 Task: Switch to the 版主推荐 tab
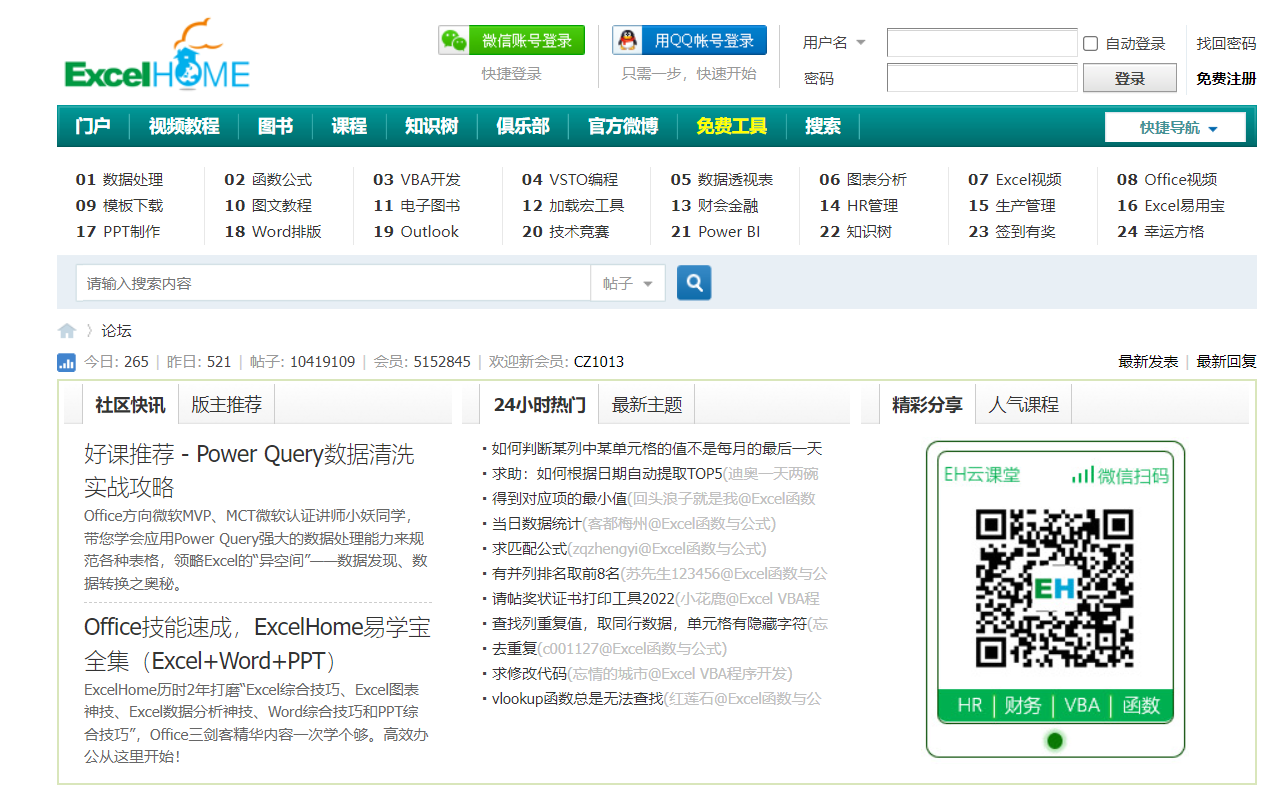(226, 405)
